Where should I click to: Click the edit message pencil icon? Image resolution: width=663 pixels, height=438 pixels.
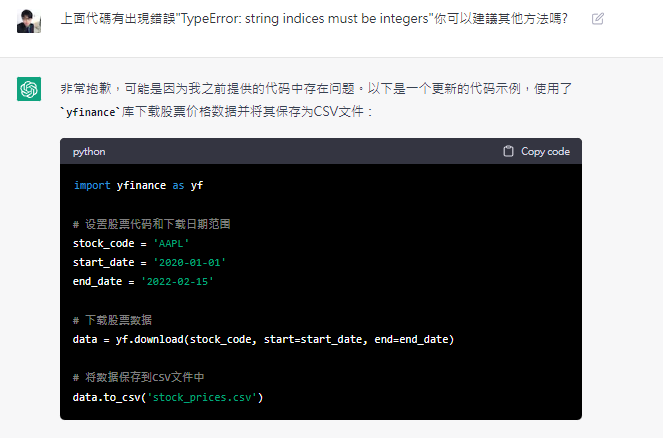(x=597, y=19)
